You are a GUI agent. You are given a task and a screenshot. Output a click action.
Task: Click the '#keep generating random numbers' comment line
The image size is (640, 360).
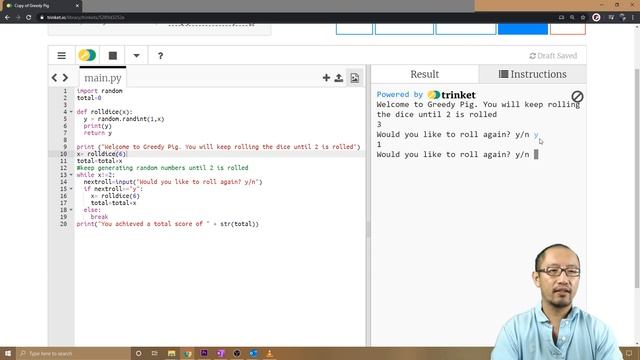point(162,168)
